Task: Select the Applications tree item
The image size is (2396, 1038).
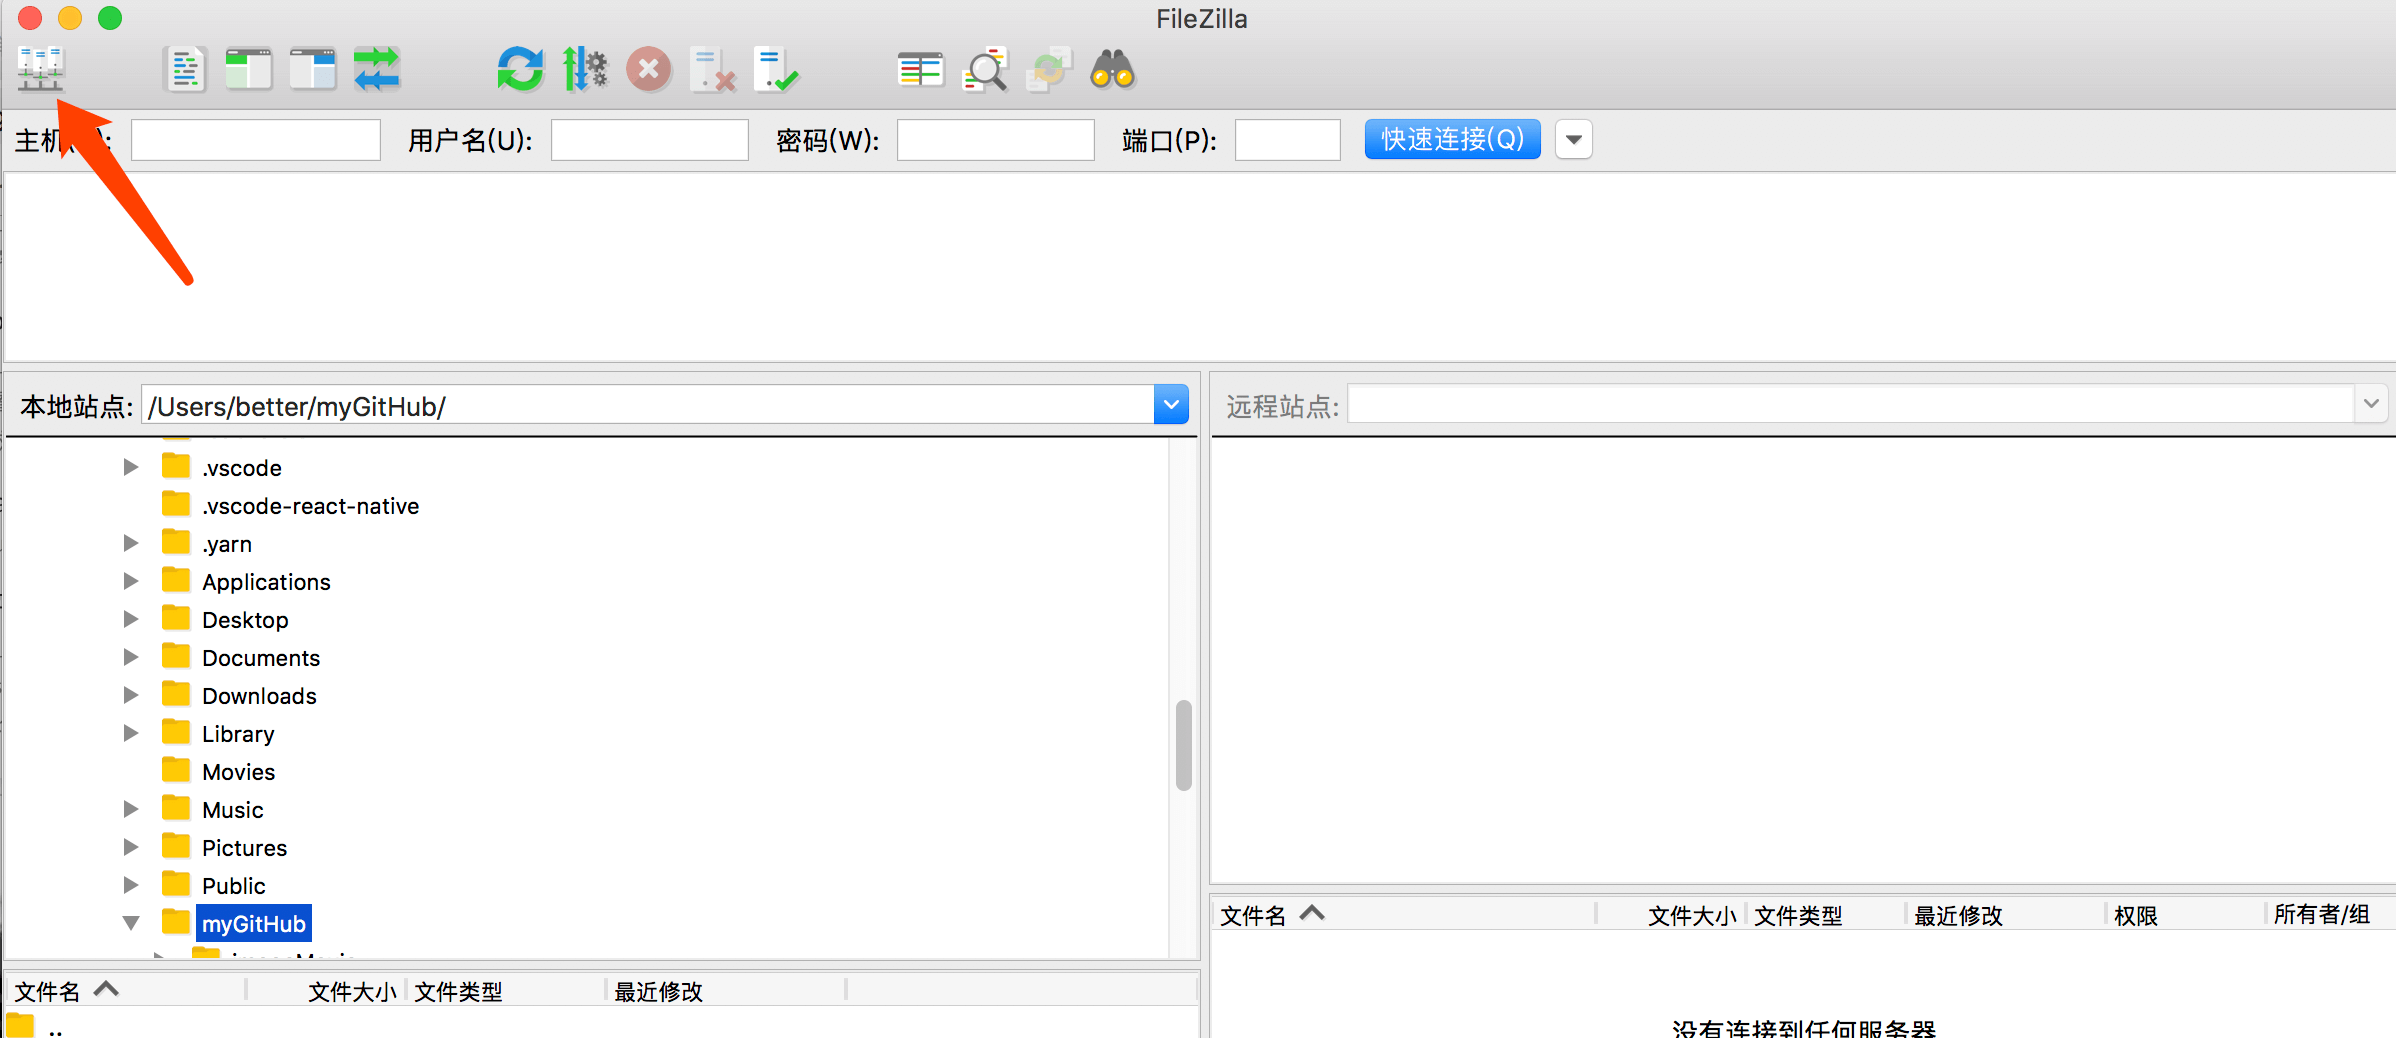Action: pos(266,582)
